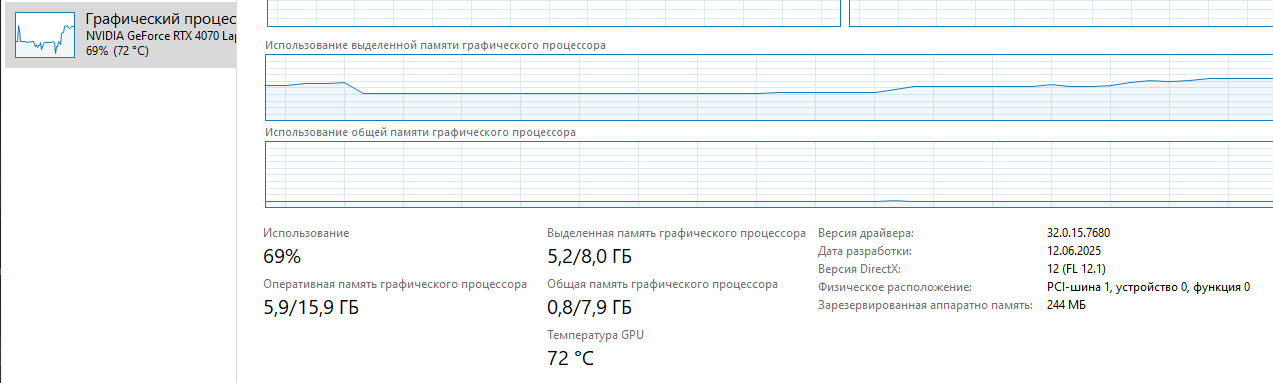Click the 69% utilization value

coord(282,256)
